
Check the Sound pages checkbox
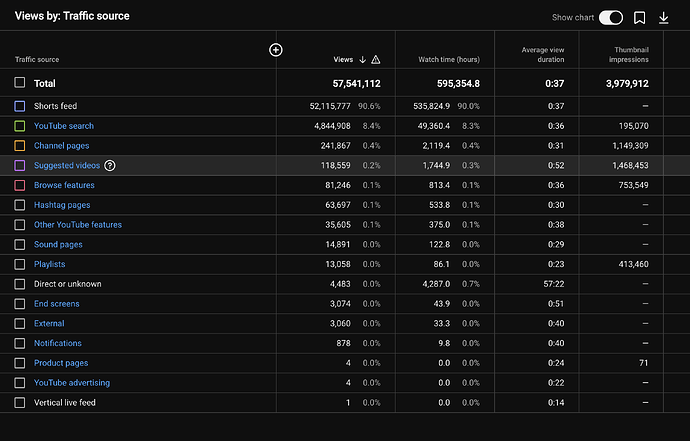tap(20, 245)
